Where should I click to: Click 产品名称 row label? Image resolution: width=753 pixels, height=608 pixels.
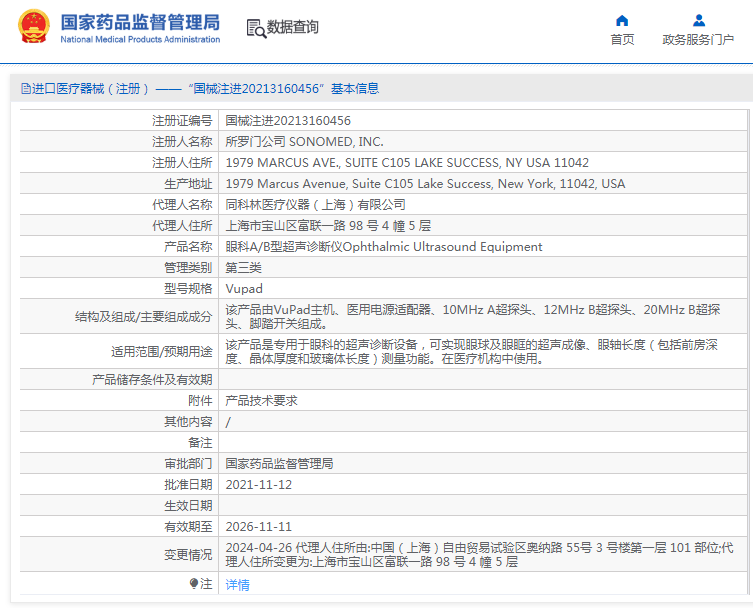tap(188, 246)
